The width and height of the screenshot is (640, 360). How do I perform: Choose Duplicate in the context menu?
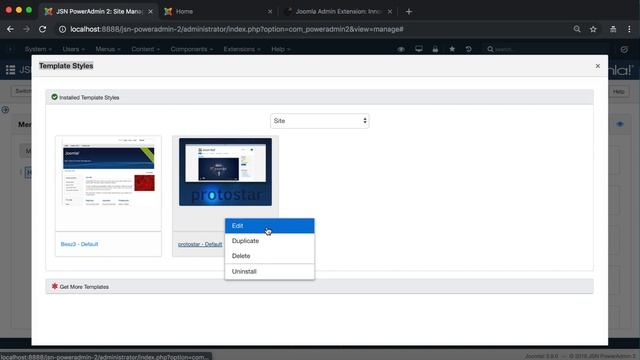point(269,241)
